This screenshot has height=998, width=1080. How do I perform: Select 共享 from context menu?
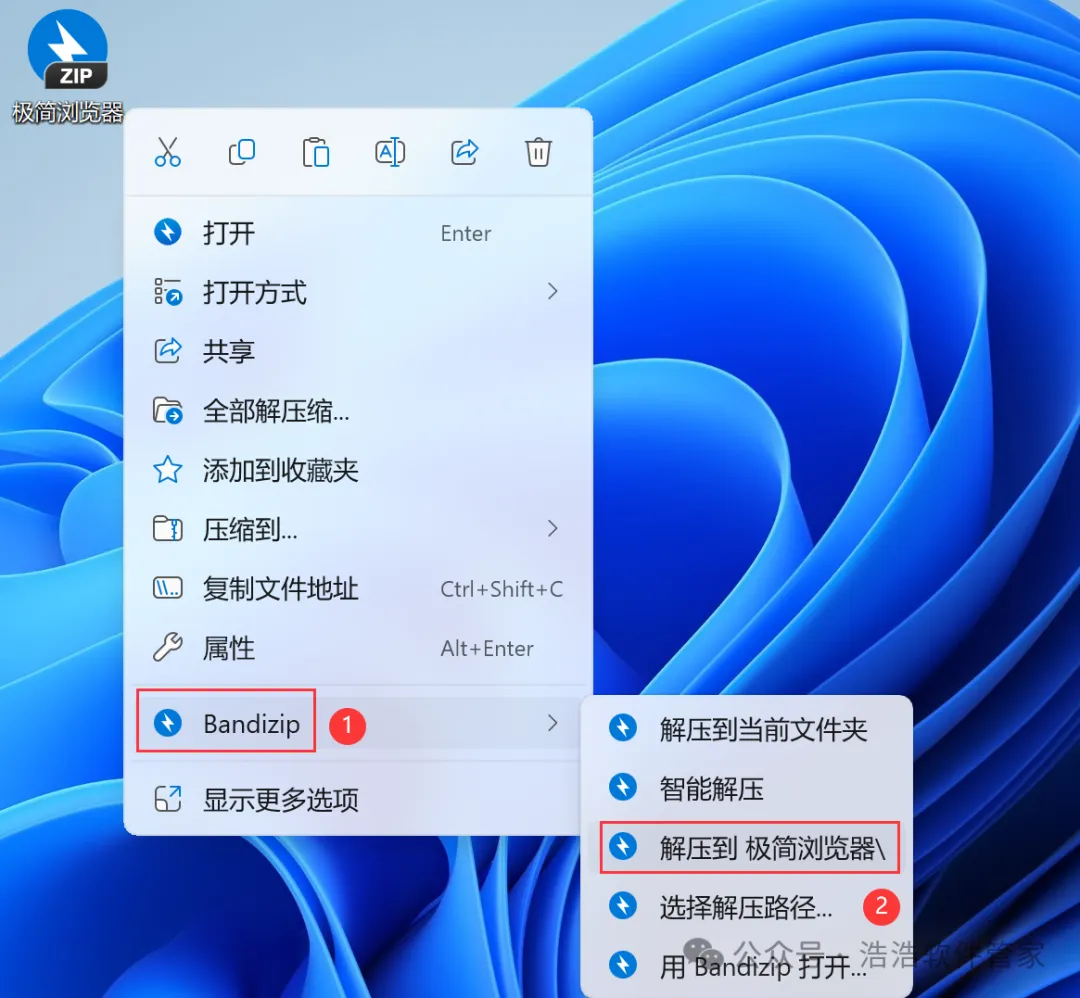[x=358, y=351]
